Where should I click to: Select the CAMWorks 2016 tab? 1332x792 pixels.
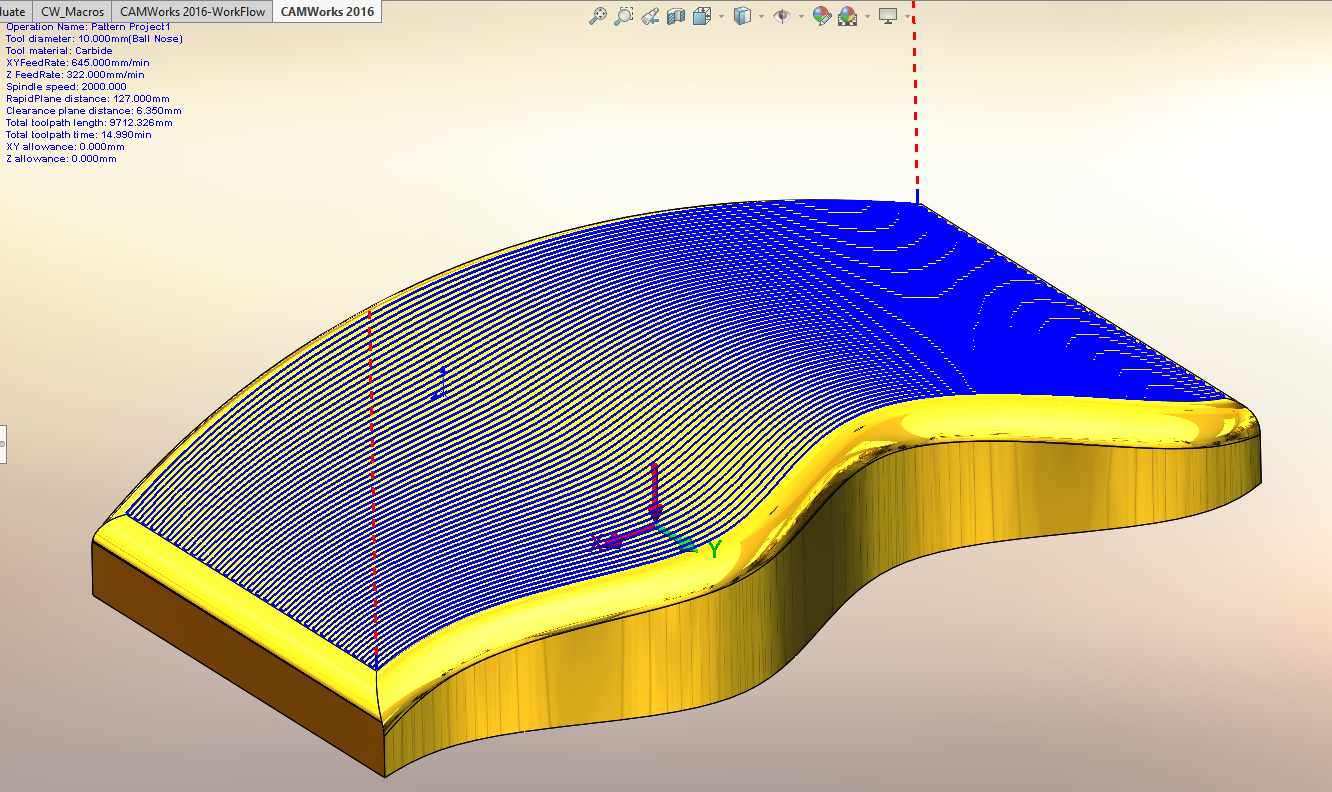click(327, 11)
